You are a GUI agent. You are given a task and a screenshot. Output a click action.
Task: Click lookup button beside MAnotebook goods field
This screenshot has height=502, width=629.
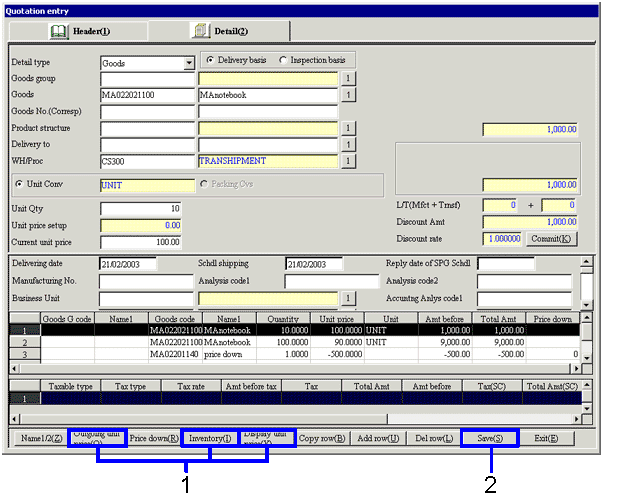pyautogui.click(x=349, y=95)
